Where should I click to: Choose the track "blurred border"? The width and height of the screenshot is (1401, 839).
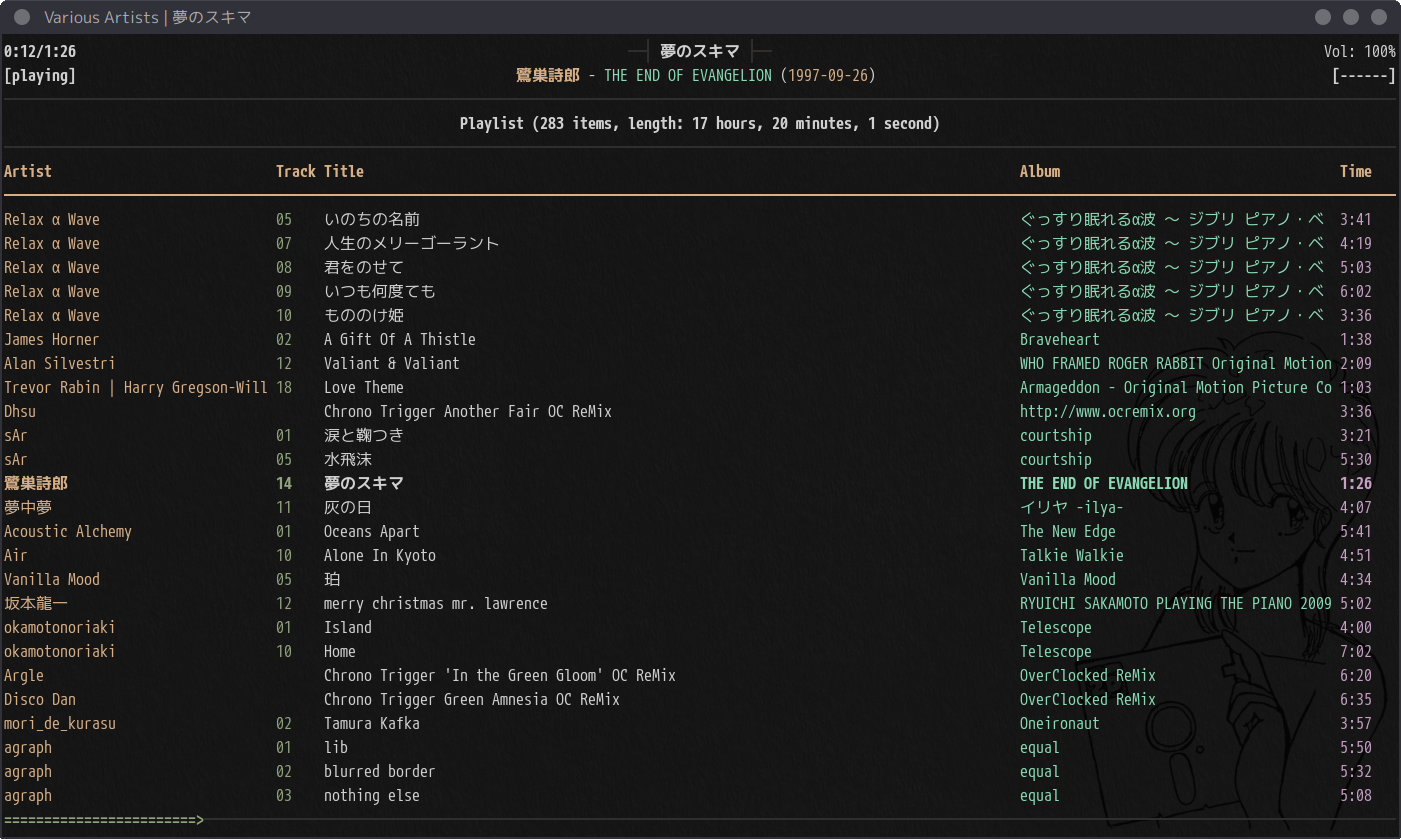click(x=379, y=772)
